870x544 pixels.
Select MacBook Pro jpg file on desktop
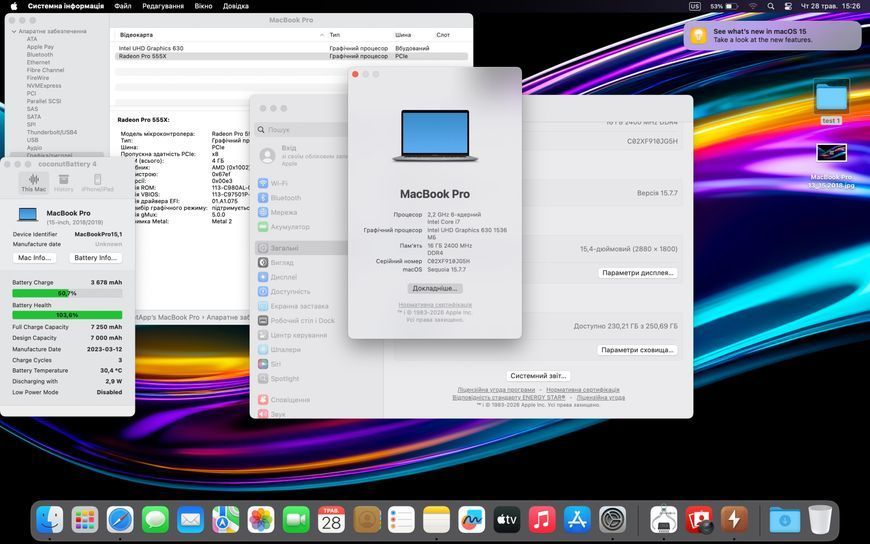click(831, 167)
